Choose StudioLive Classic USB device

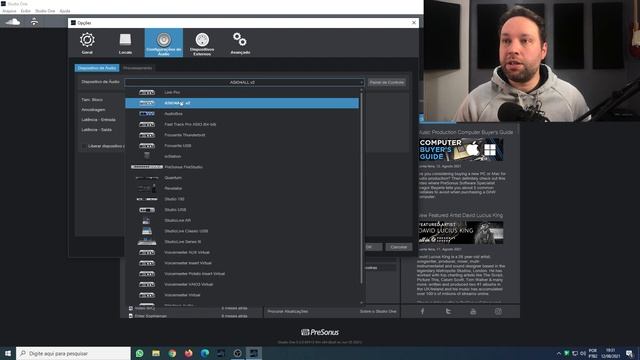coord(242,231)
